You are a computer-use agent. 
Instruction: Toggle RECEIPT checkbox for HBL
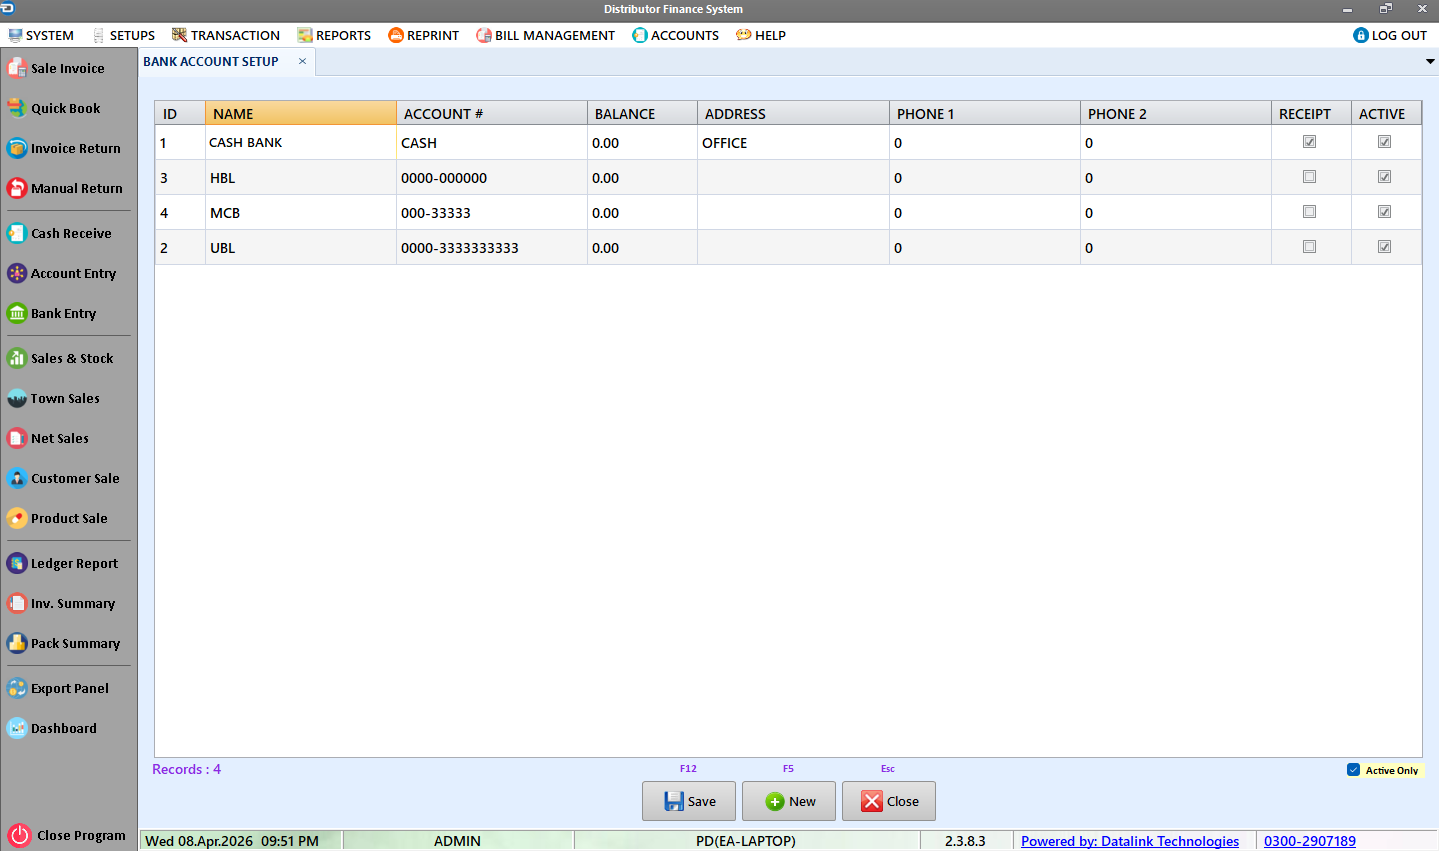pyautogui.click(x=1309, y=177)
